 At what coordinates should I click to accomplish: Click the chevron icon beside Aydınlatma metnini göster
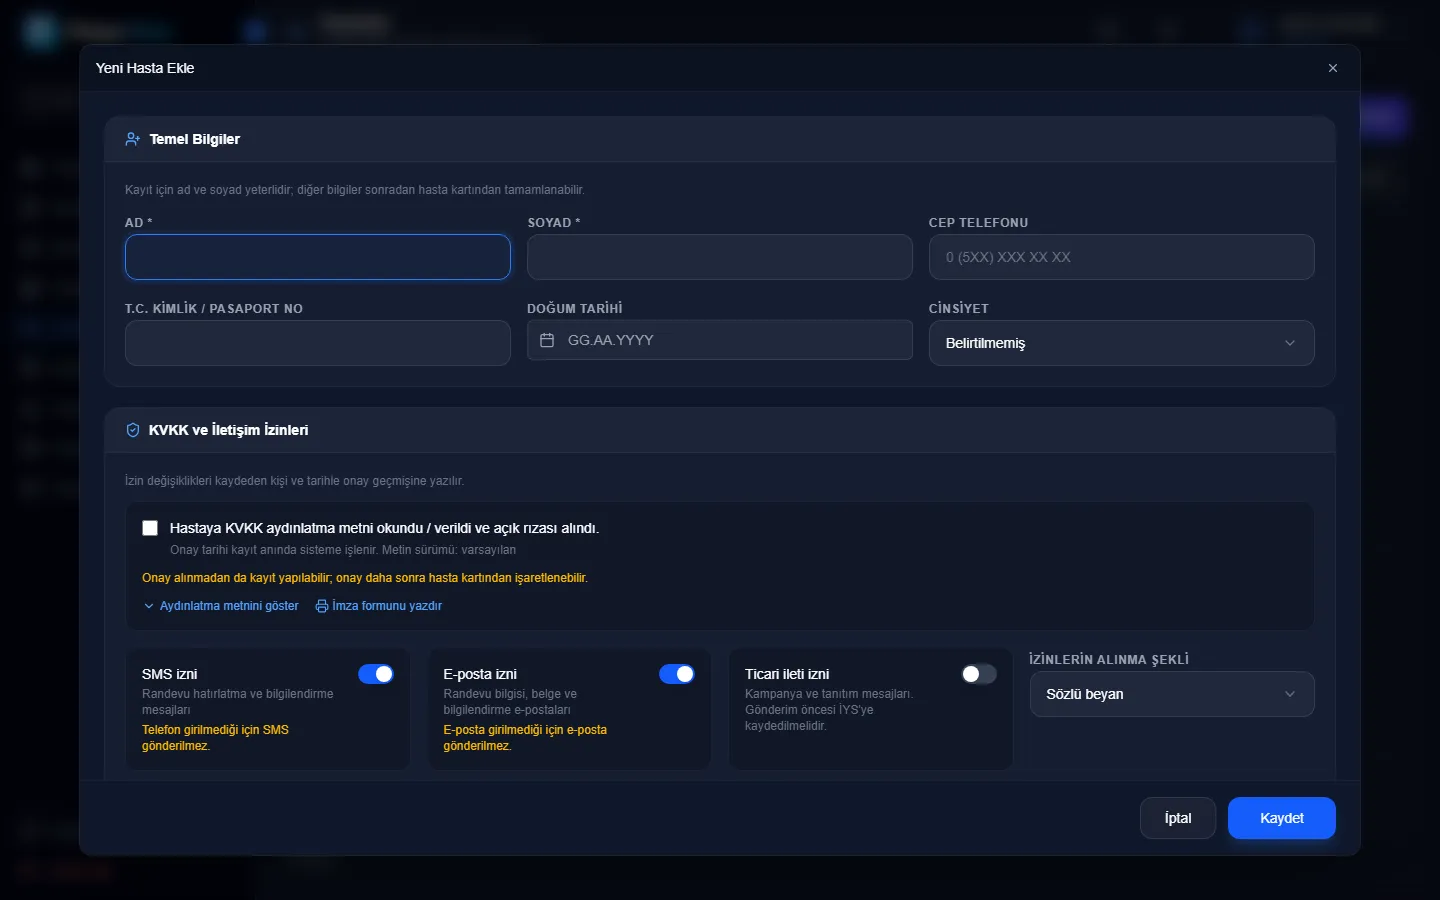(x=149, y=606)
